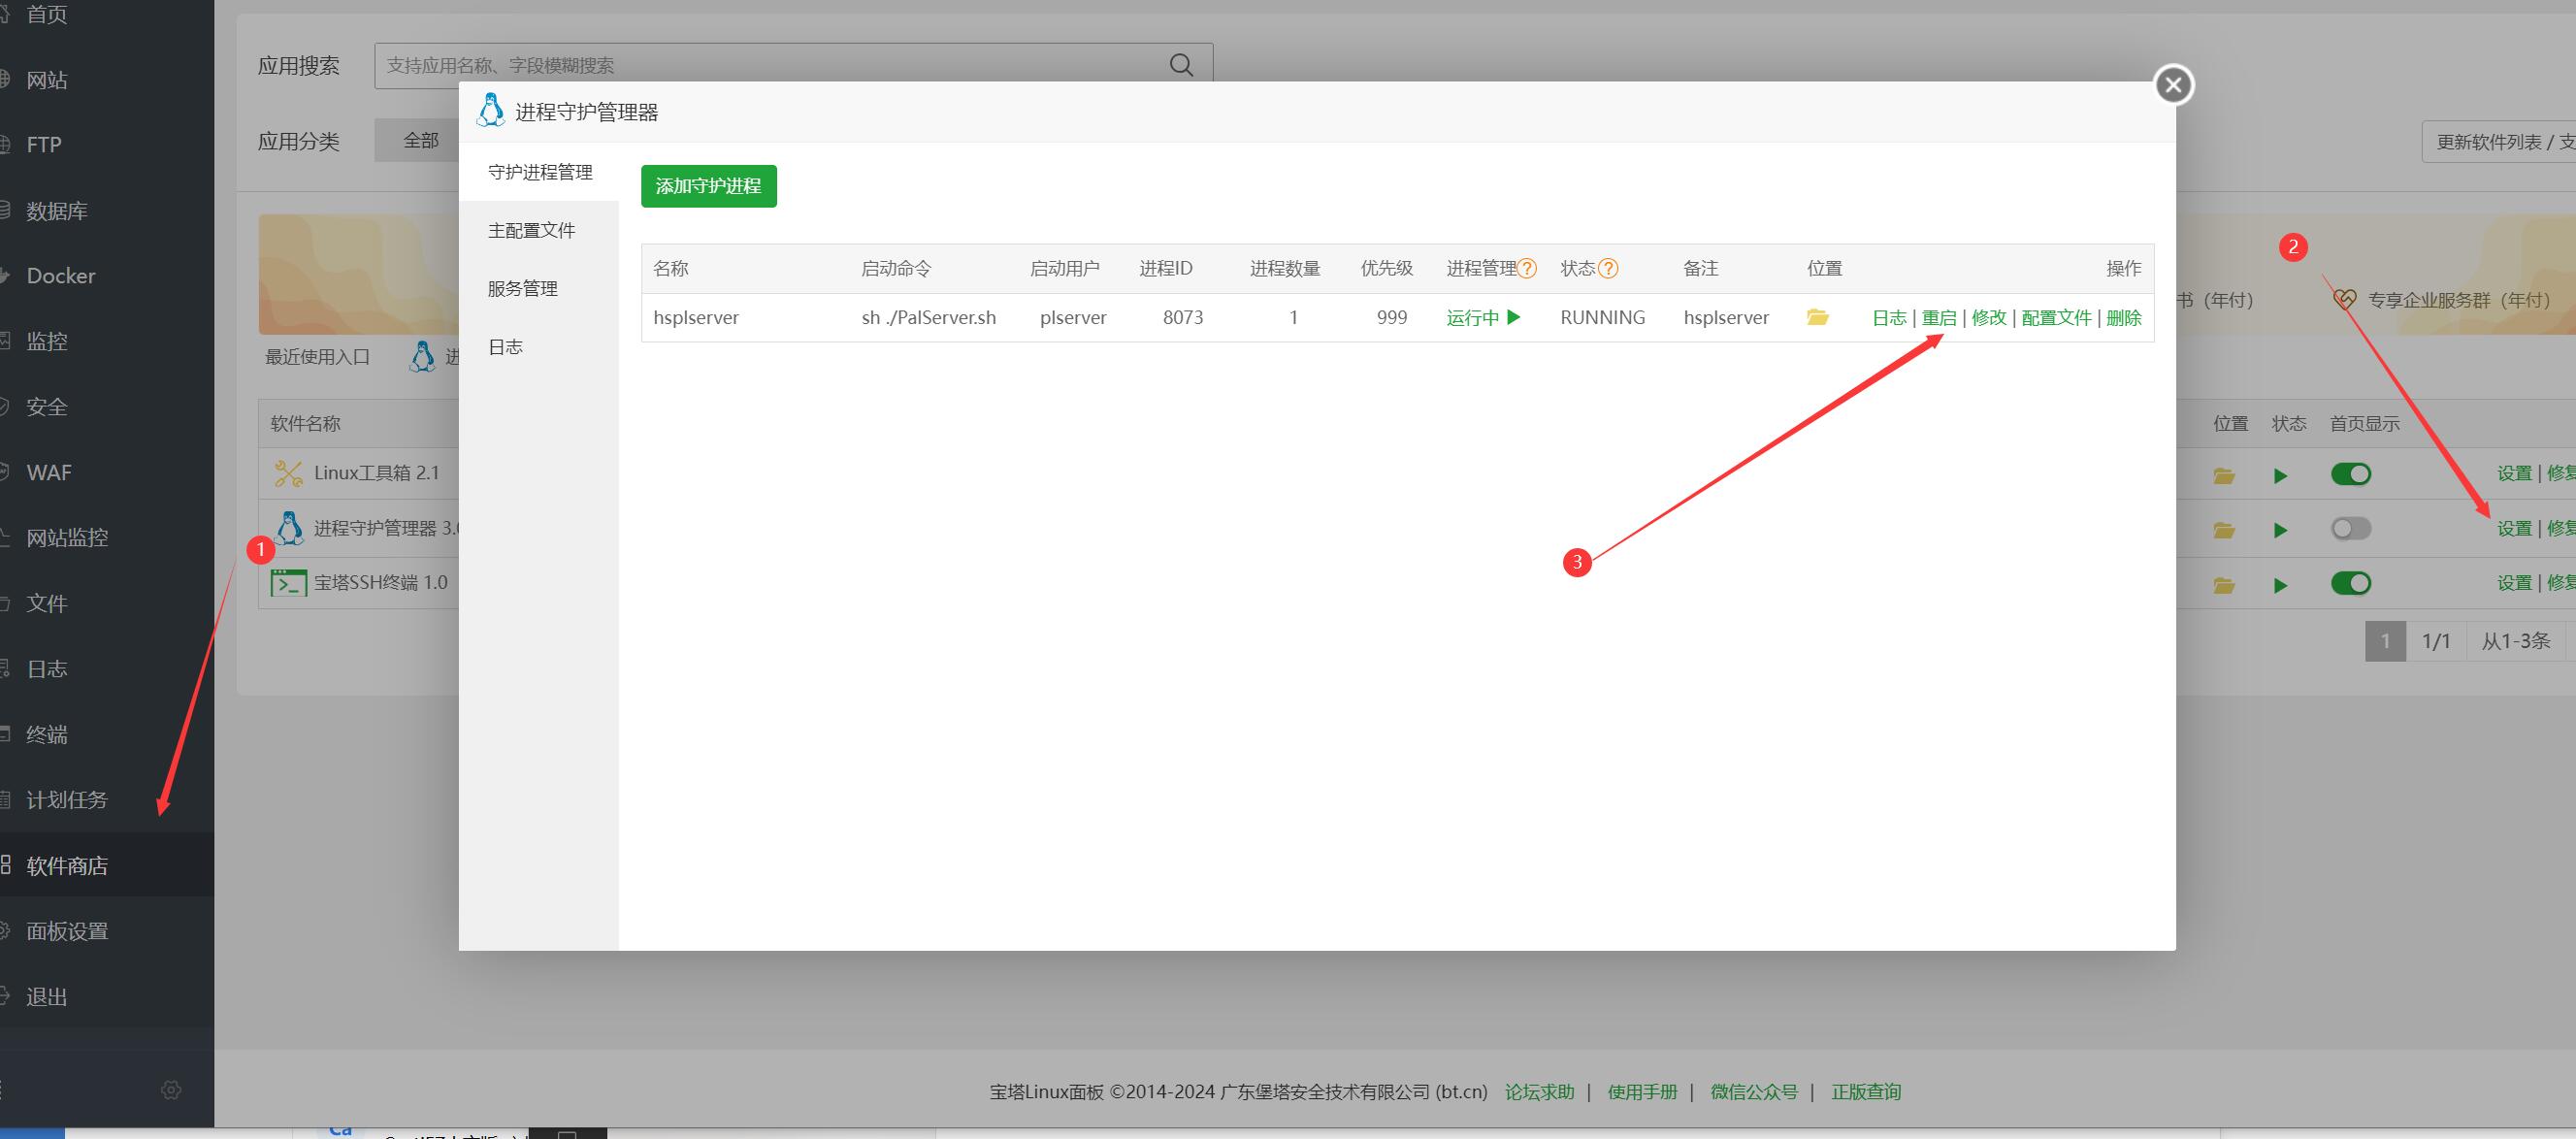Screen dimensions: 2576x1139
Task: Switch to 服务管理 tab
Action: (x=523, y=288)
